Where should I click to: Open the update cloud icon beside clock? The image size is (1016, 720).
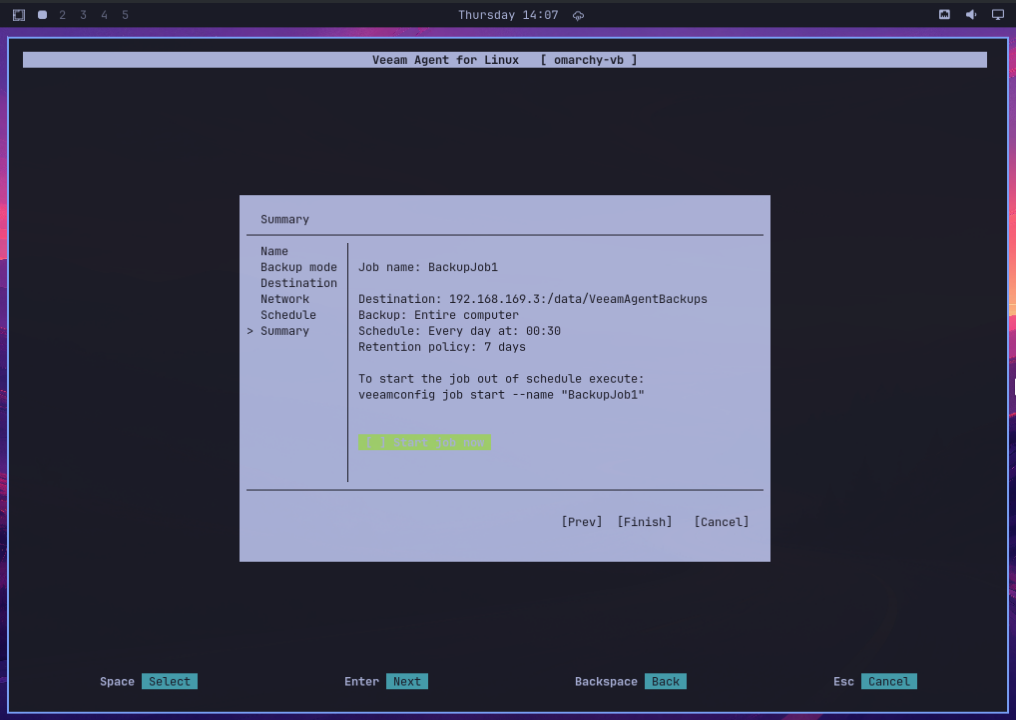click(x=578, y=16)
